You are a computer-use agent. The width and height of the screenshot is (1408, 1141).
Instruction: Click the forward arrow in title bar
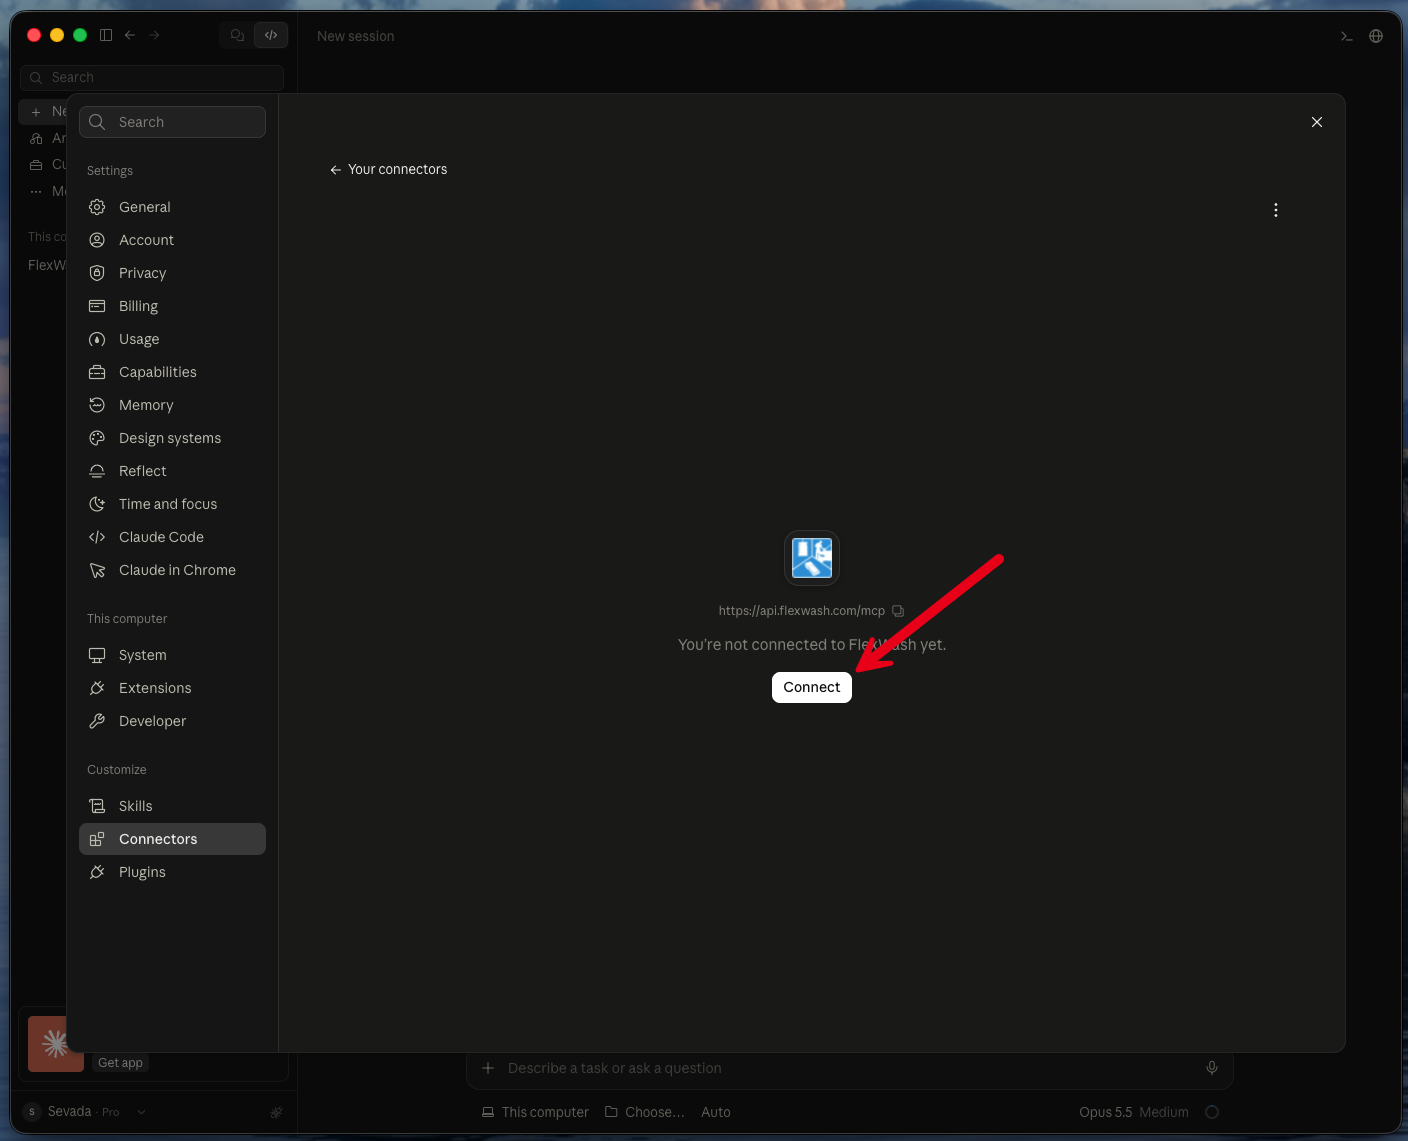click(154, 35)
